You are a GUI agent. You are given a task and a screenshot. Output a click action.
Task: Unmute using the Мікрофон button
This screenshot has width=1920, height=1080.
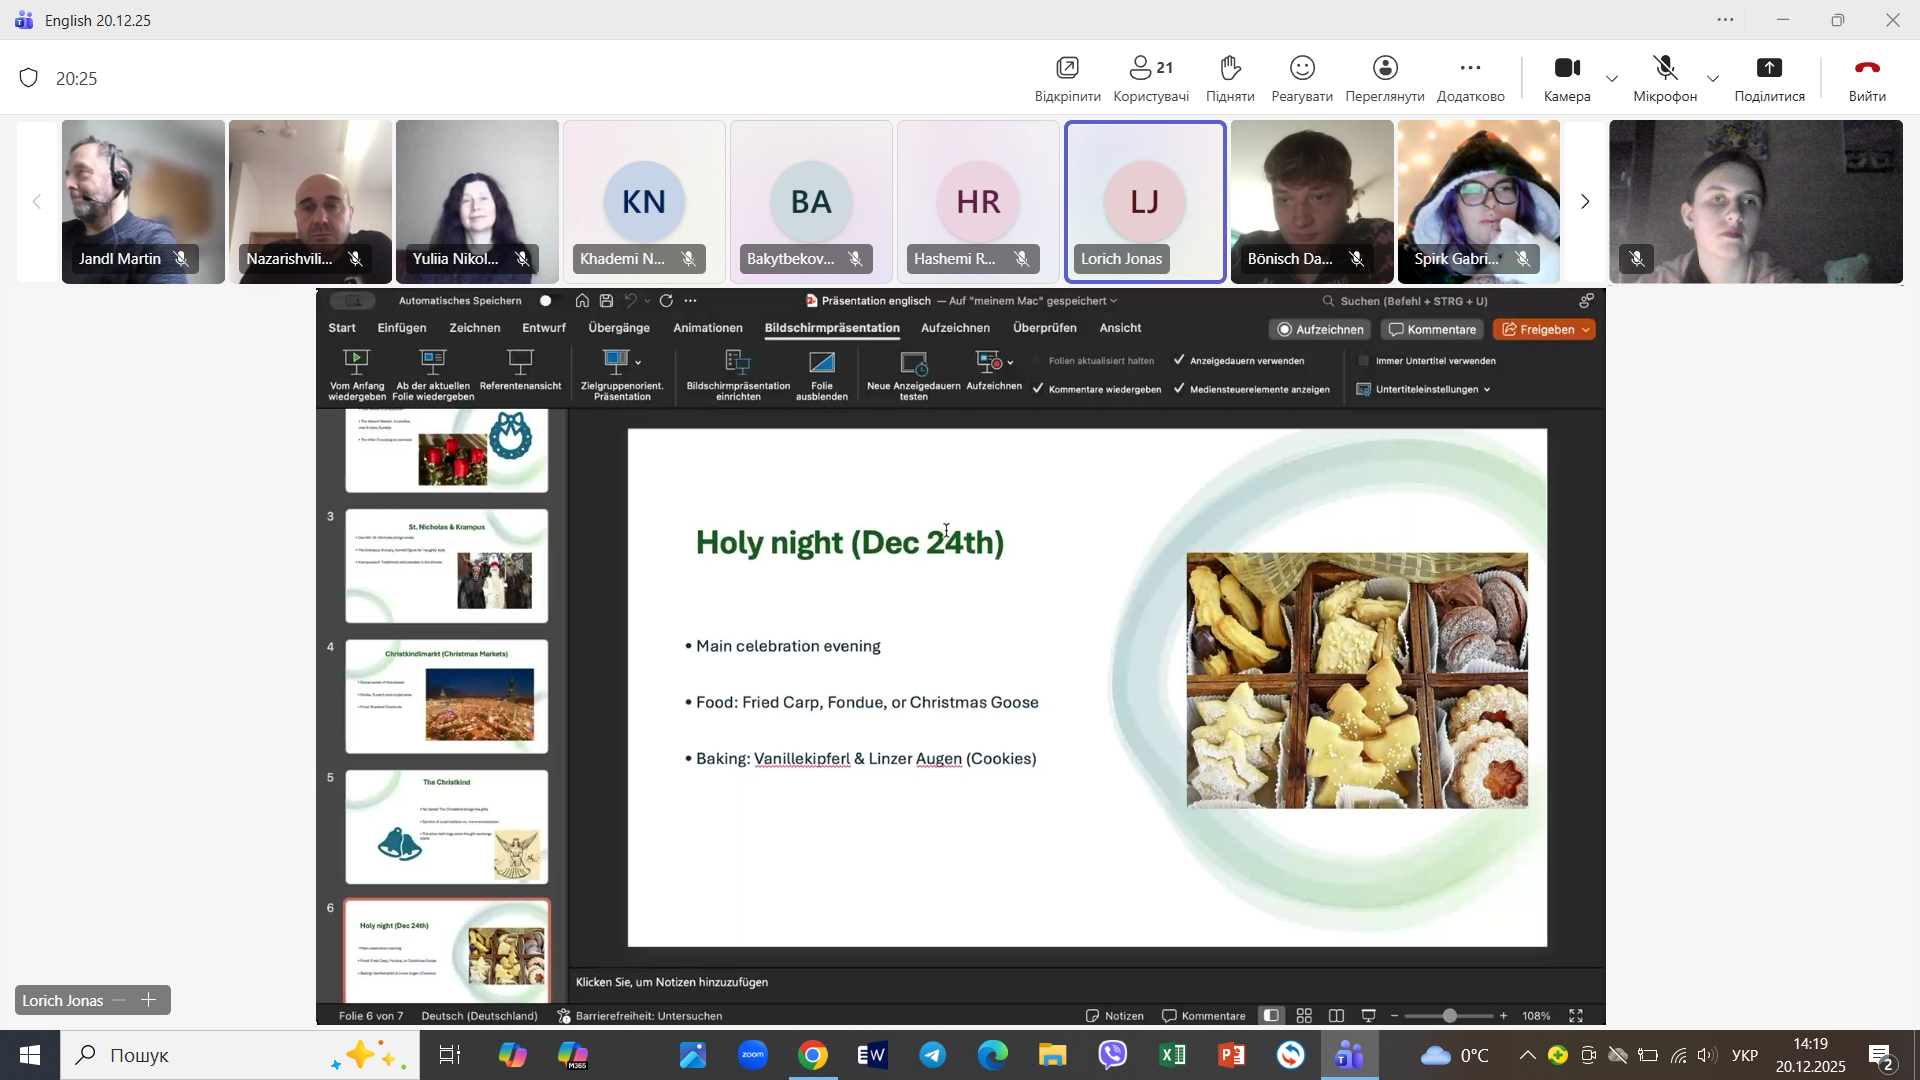click(x=1665, y=68)
